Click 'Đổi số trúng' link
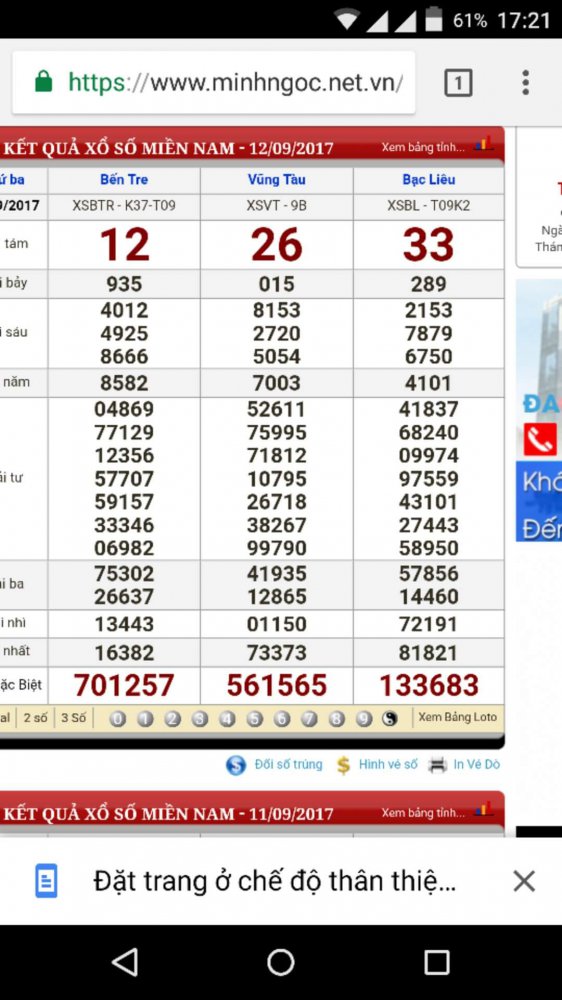Image resolution: width=562 pixels, height=1000 pixels. click(x=288, y=764)
